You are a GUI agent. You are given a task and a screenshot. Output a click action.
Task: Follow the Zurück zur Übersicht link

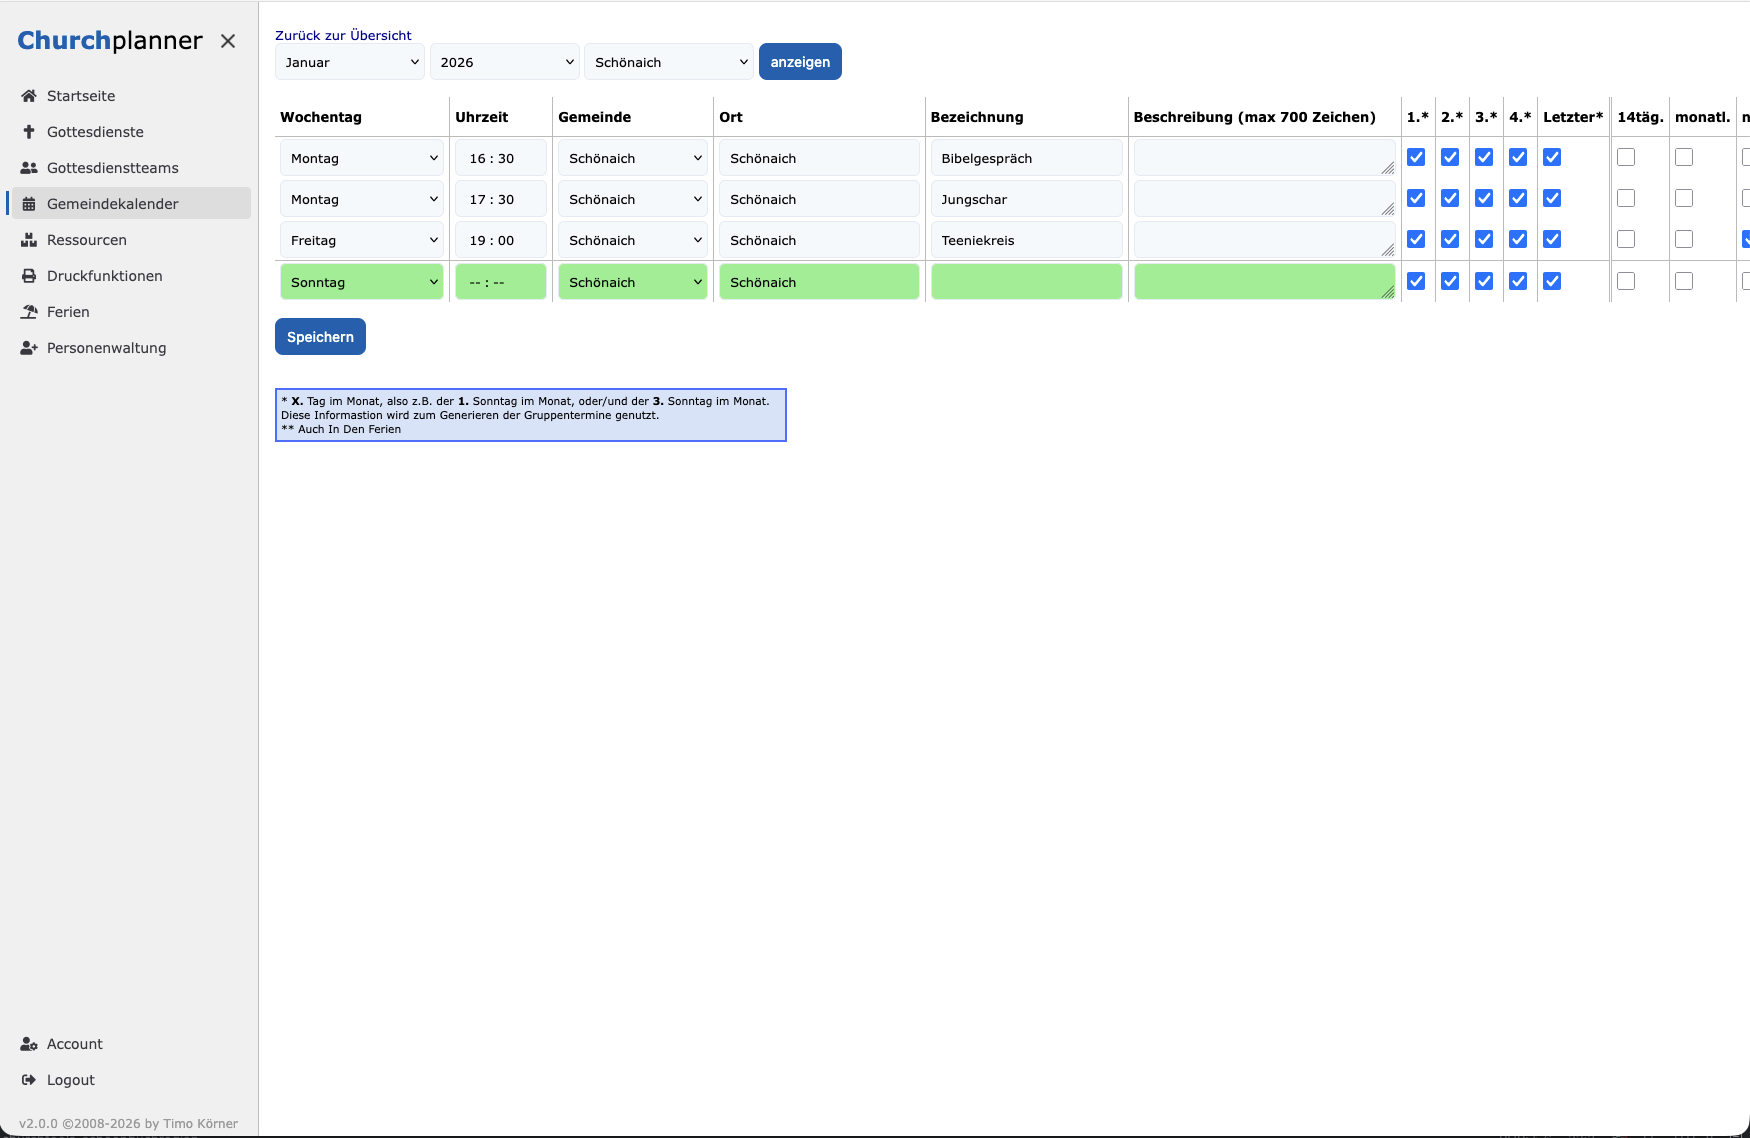[343, 35]
